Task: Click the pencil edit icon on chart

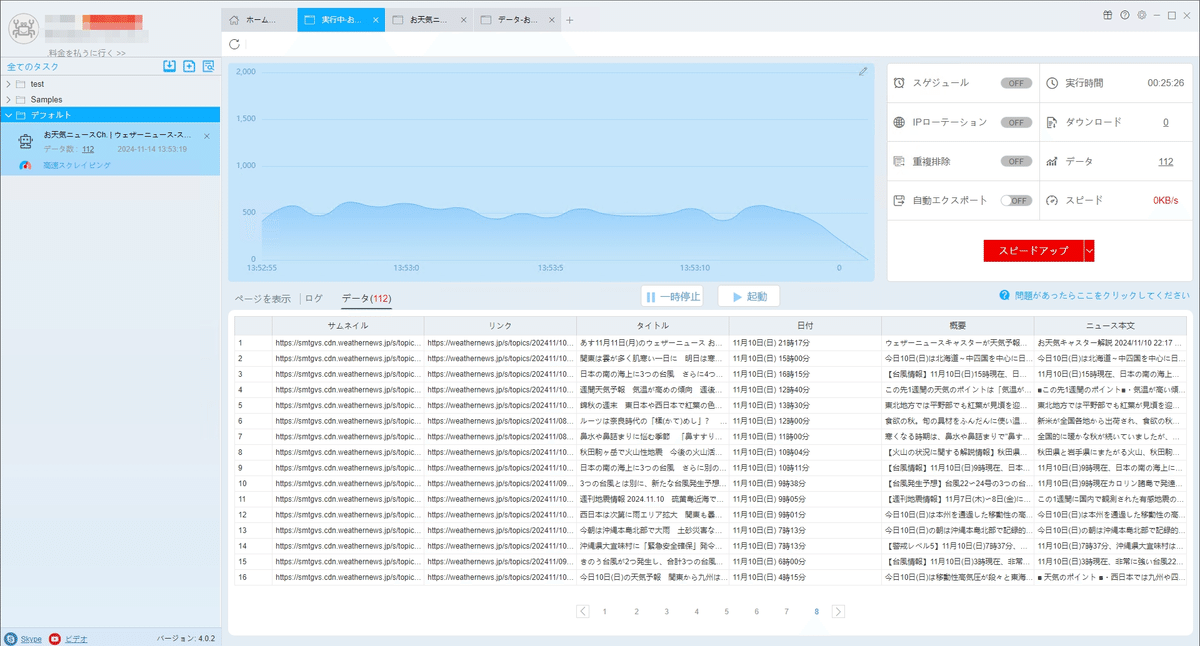Action: coord(863,72)
